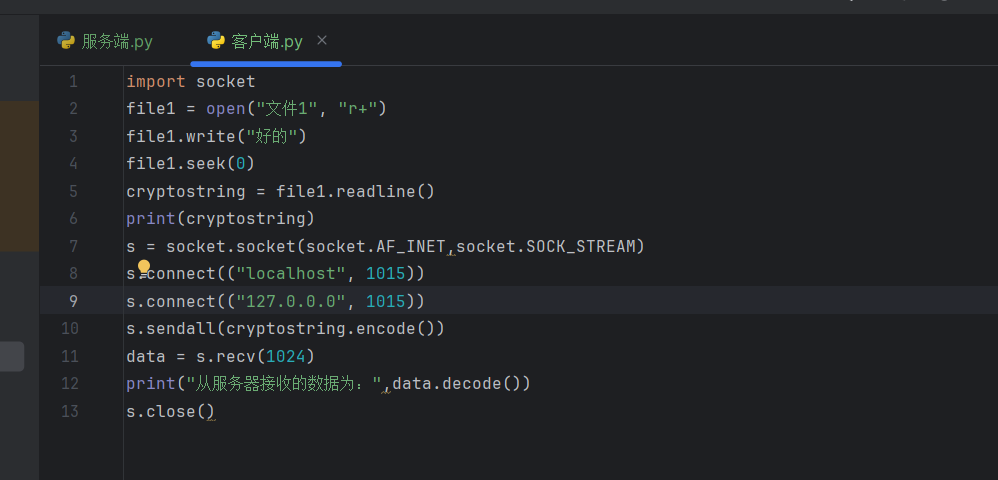This screenshot has width=998, height=480.
Task: Click 'cryptostring.encode()' in the sendall line
Action: [330, 328]
